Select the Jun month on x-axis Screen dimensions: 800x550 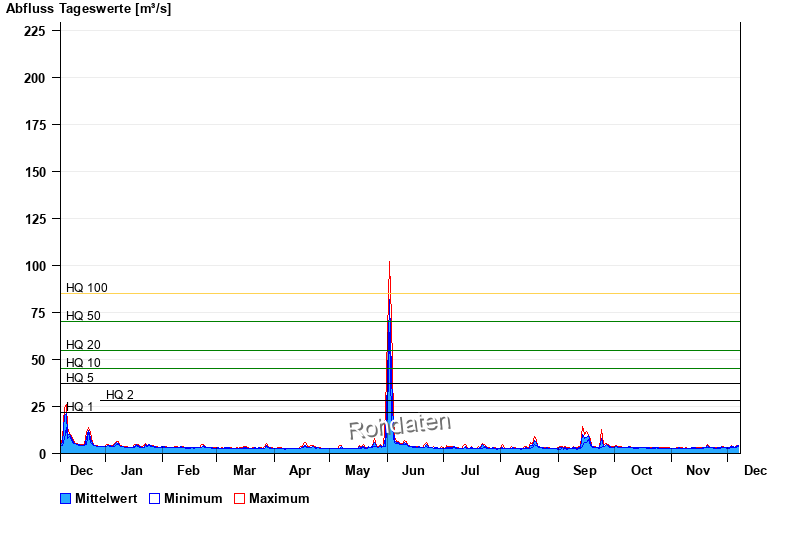[x=413, y=471]
